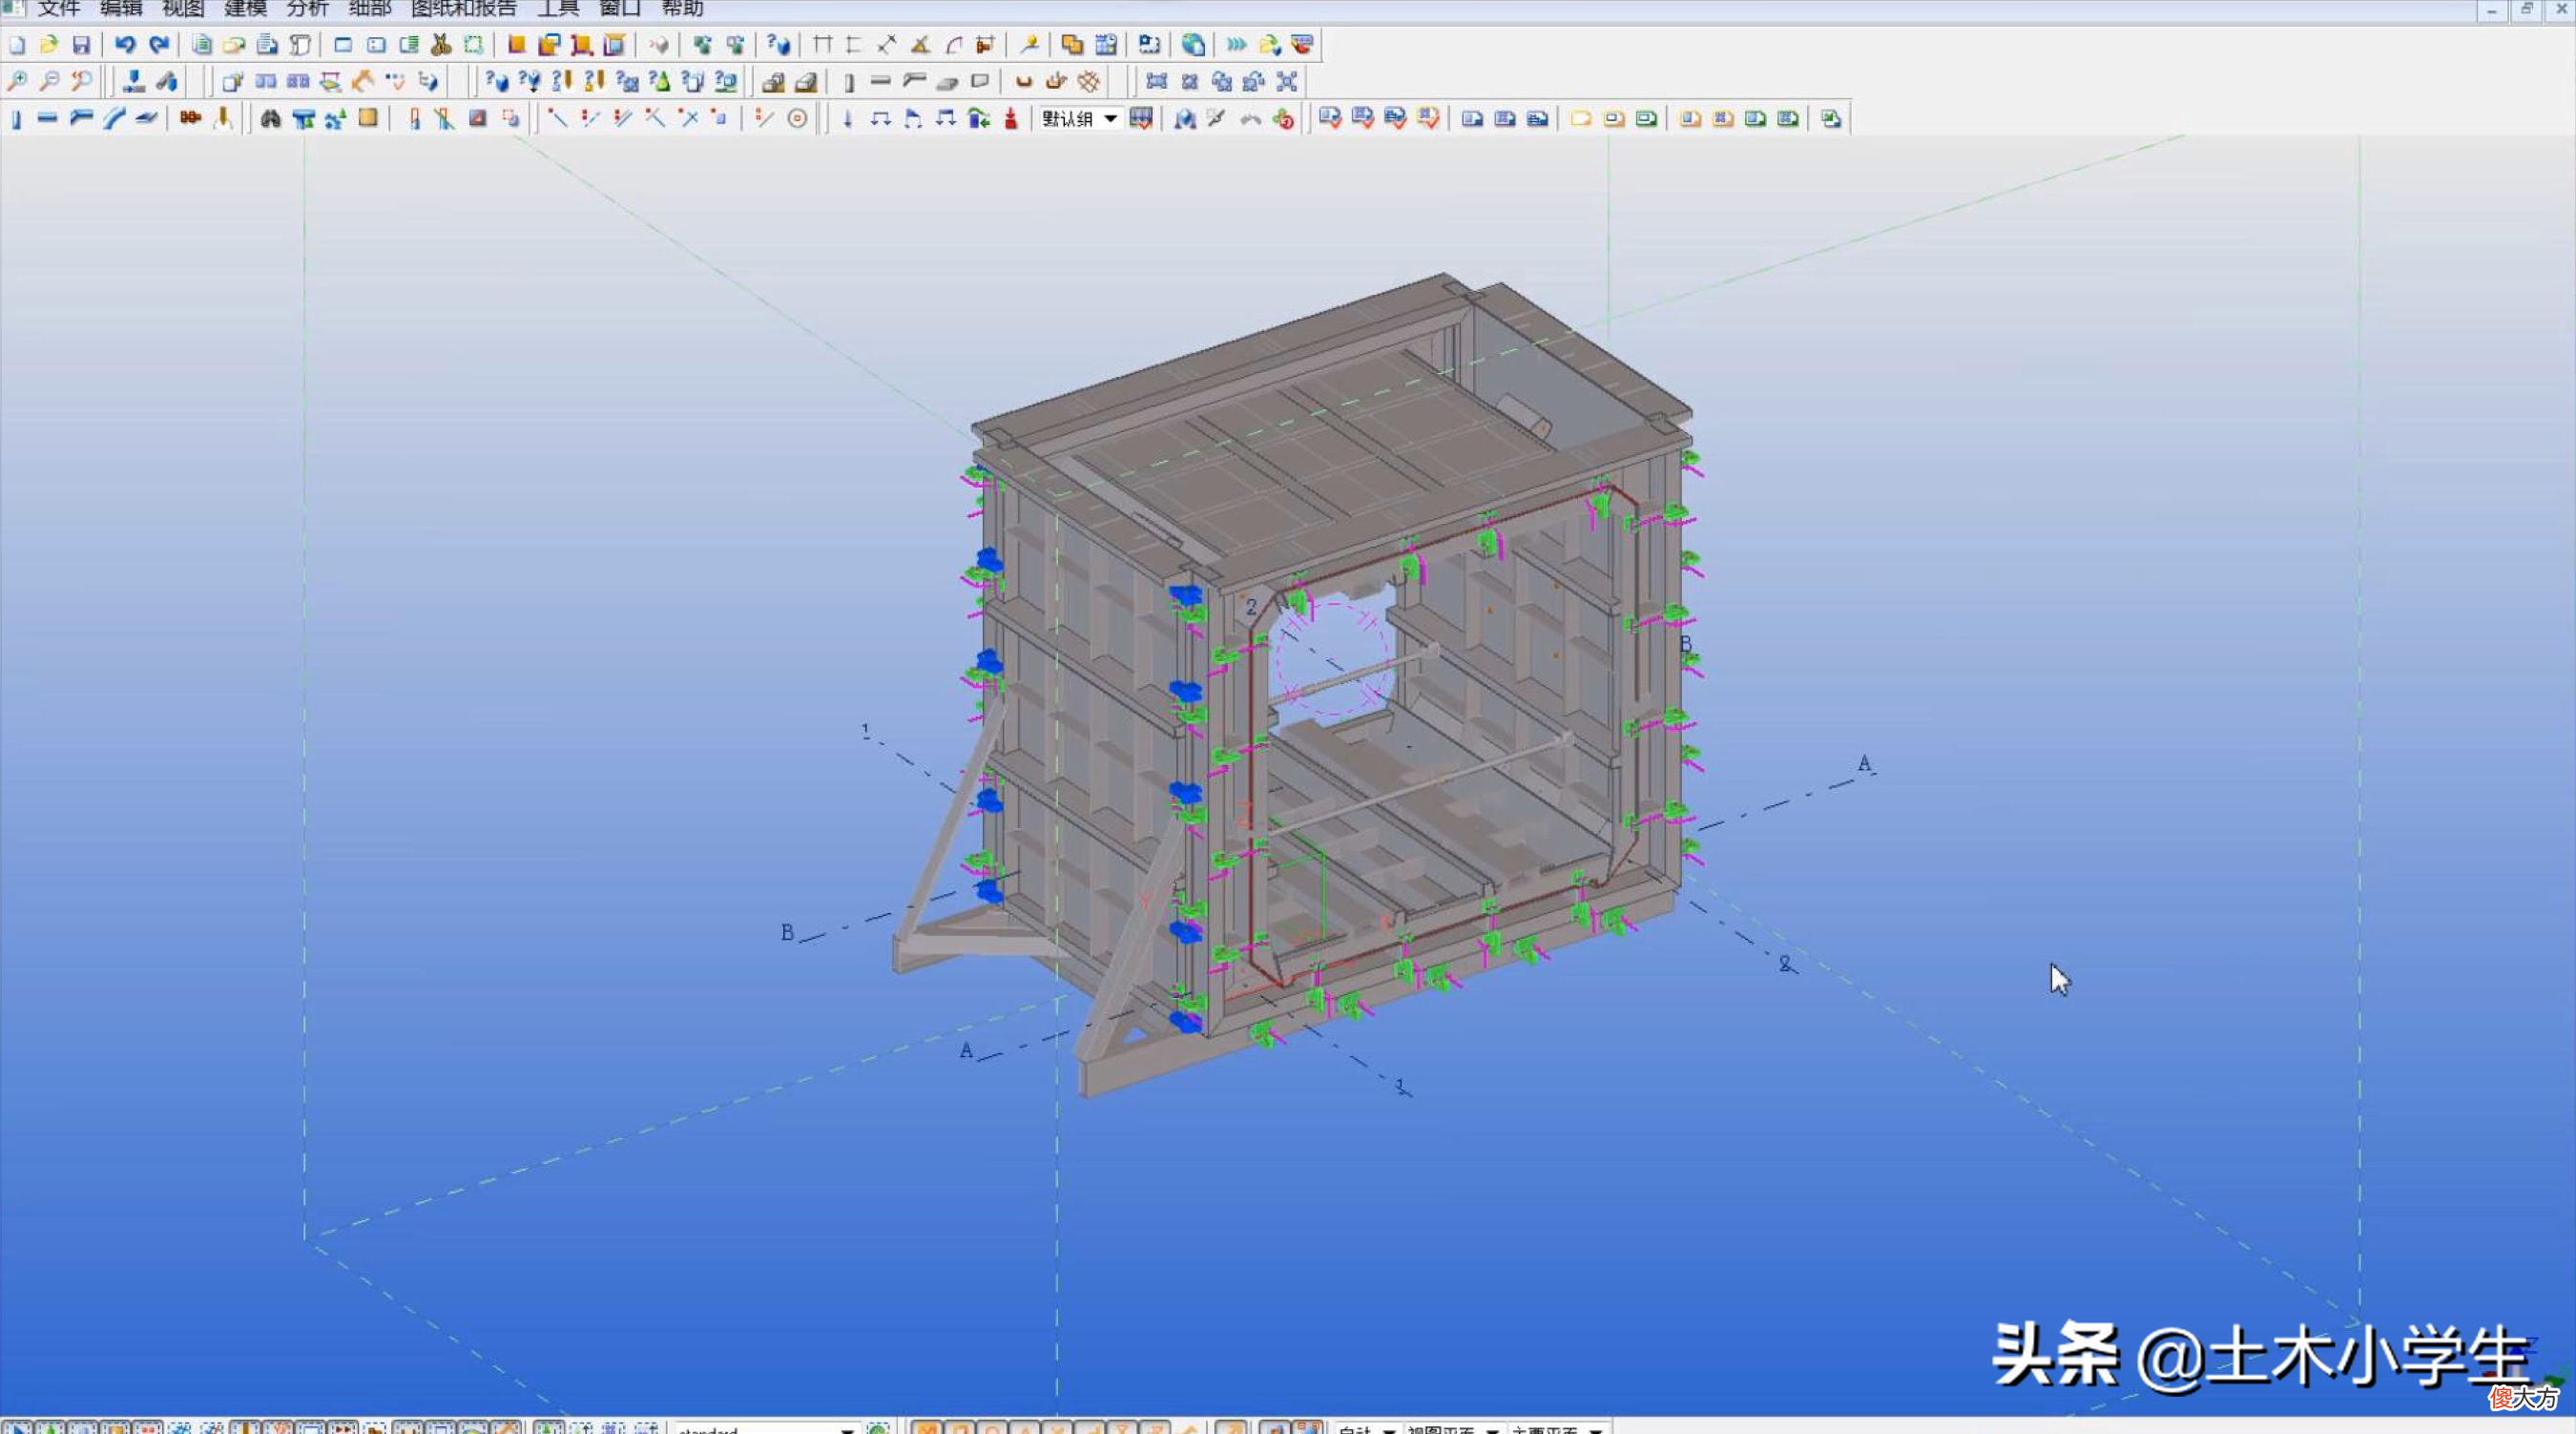The image size is (2576, 1434).
Task: Click the first drawing icon with red checkmark
Action: (1329, 119)
